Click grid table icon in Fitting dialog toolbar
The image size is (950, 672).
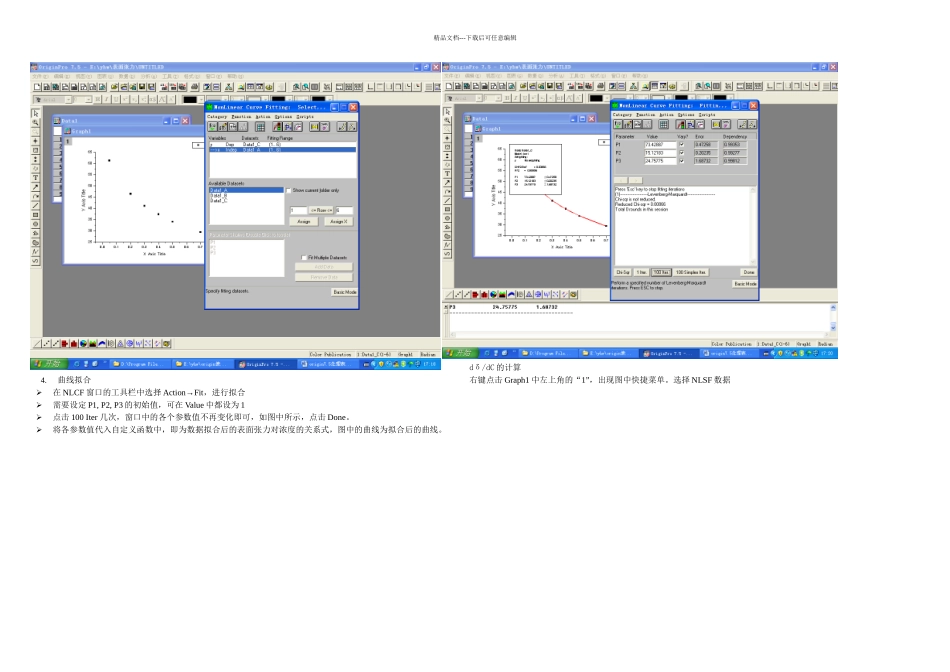pyautogui.click(x=664, y=124)
